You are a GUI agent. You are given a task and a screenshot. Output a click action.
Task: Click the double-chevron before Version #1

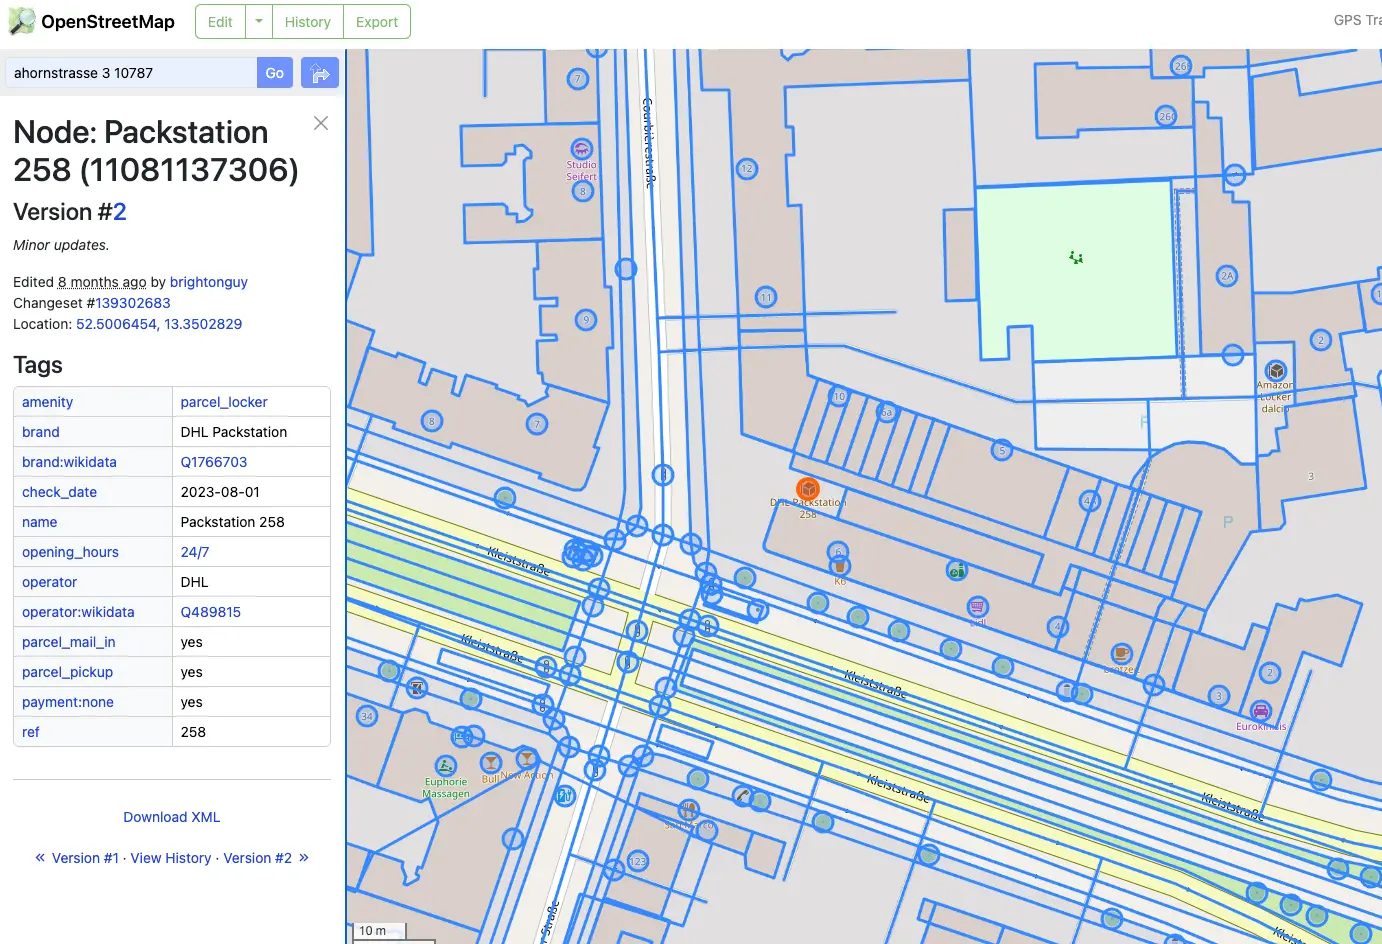click(x=40, y=858)
